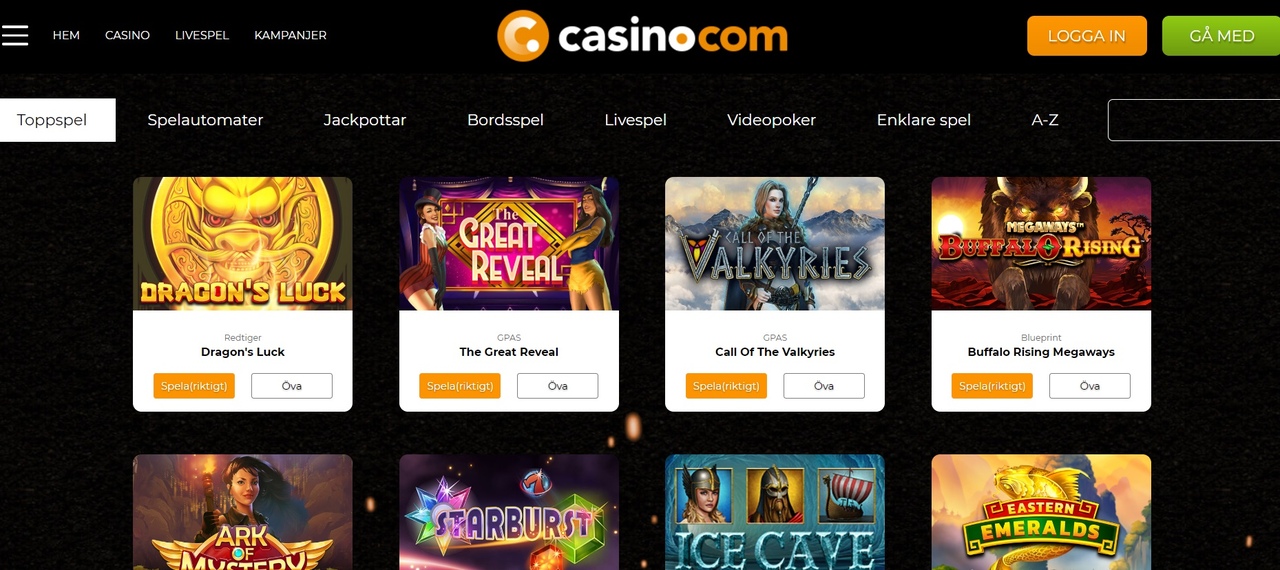Click the green GÅ MED button
Image resolution: width=1280 pixels, height=570 pixels.
coord(1221,36)
